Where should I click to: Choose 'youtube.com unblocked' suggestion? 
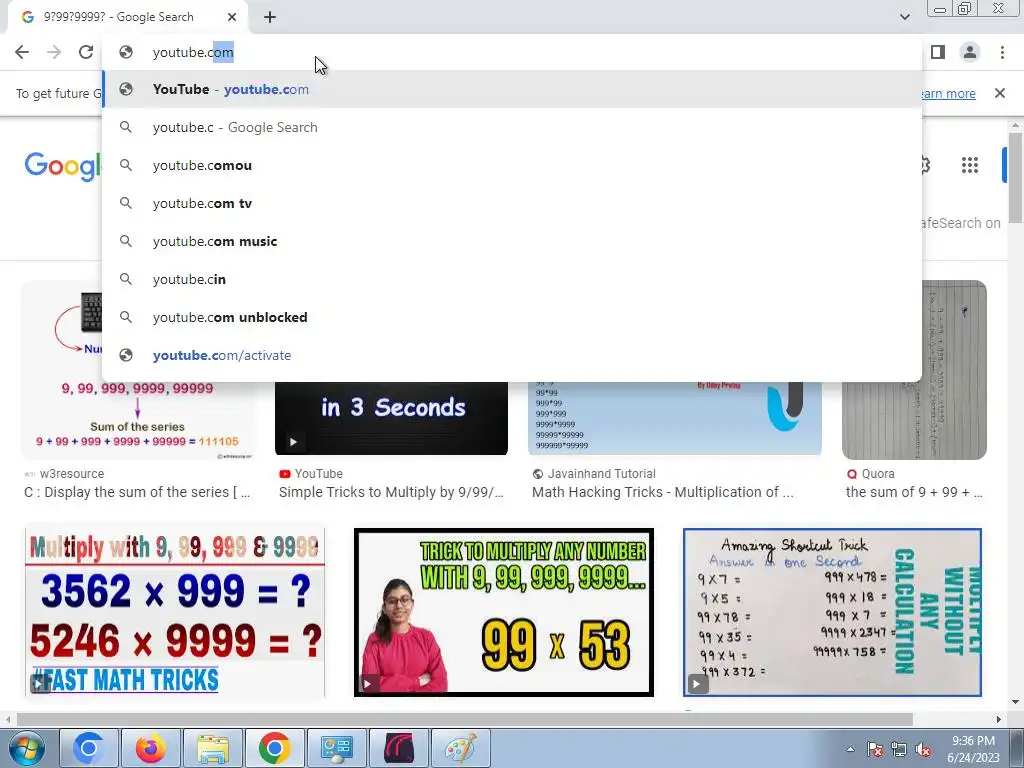tap(513, 317)
